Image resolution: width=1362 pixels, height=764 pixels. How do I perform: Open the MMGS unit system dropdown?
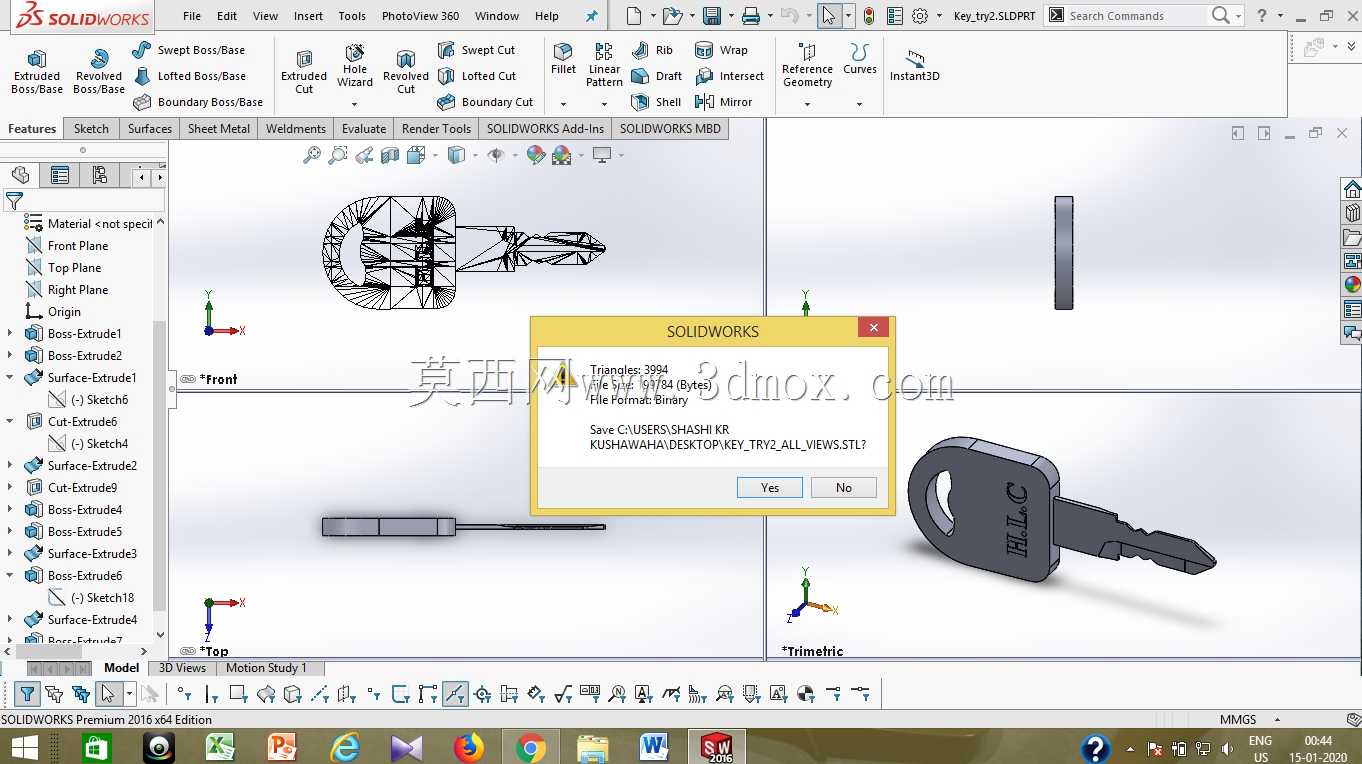point(1277,719)
